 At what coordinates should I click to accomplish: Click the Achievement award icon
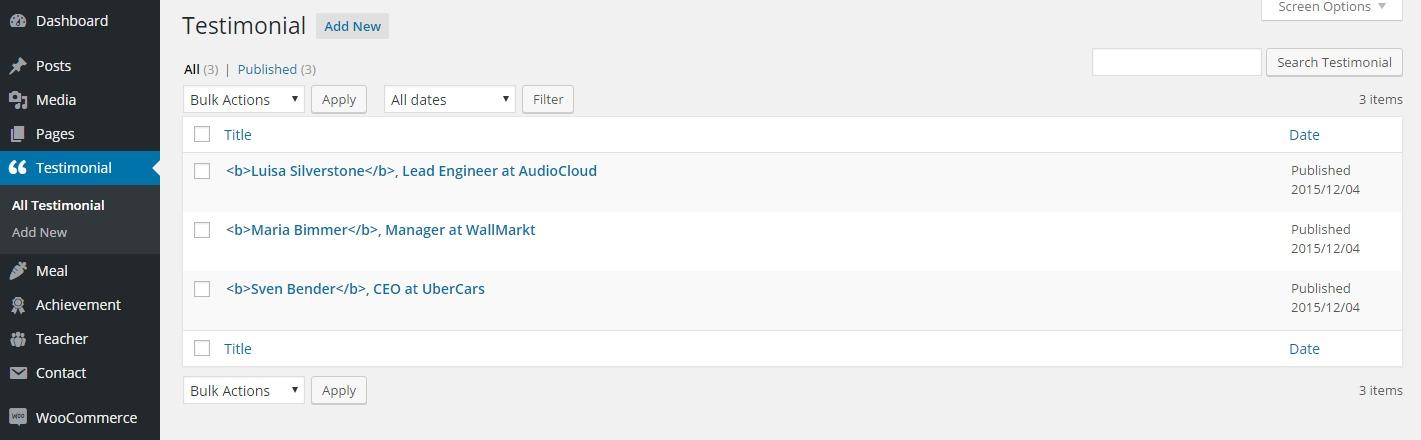18,305
